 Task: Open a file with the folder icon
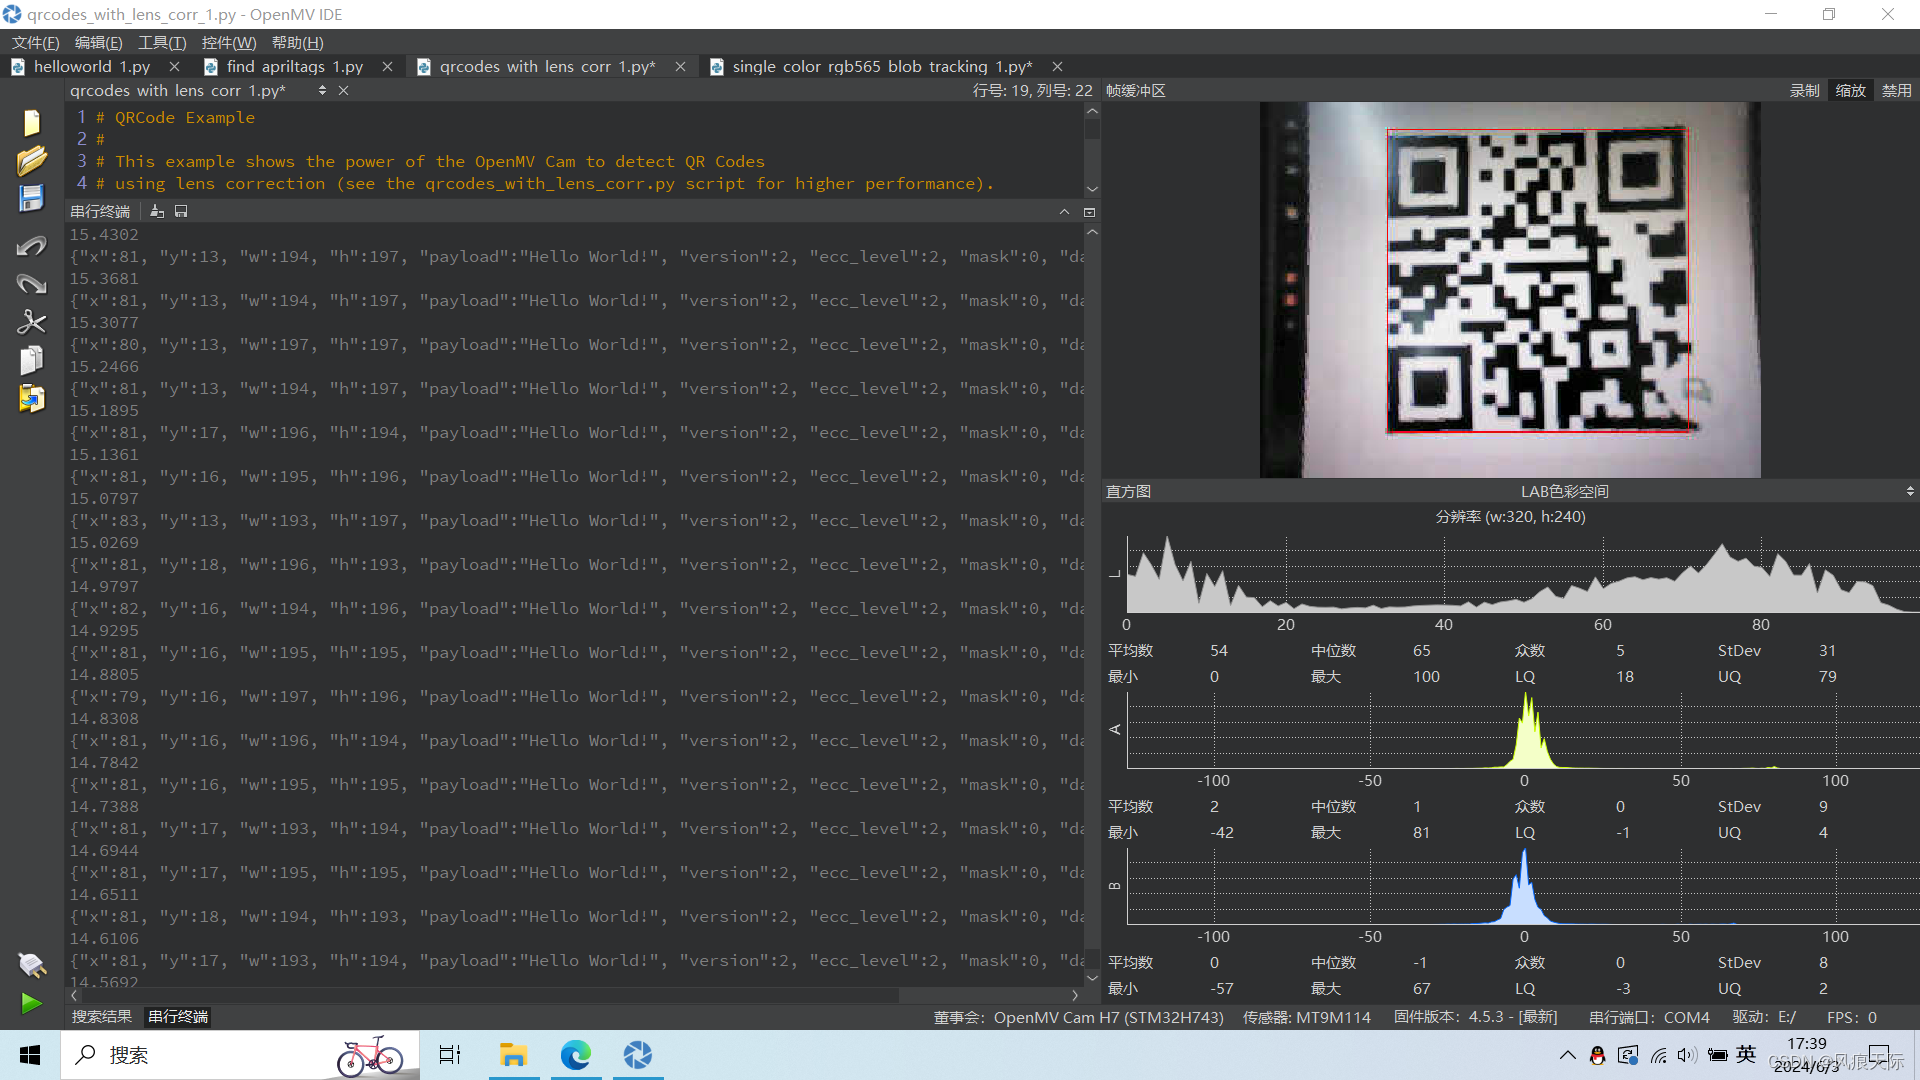(x=31, y=160)
